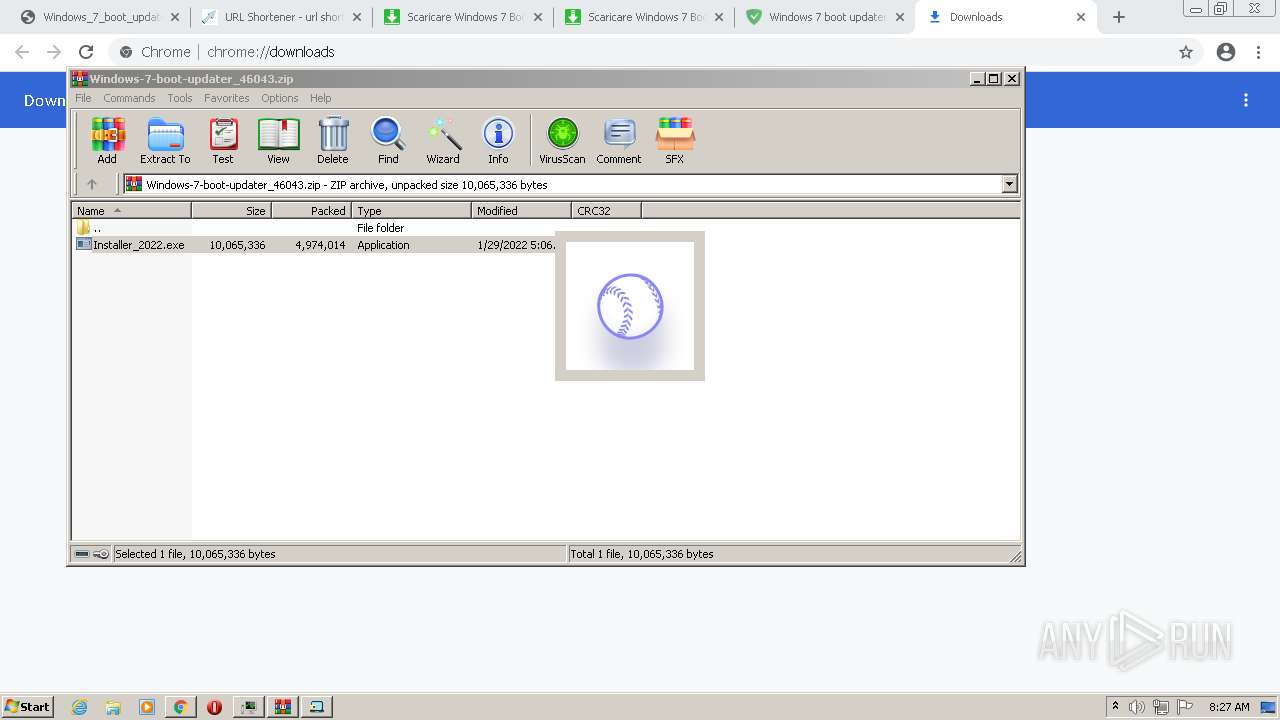This screenshot has width=1280, height=720.
Task: Click the Comment toolbar icon
Action: (x=619, y=140)
